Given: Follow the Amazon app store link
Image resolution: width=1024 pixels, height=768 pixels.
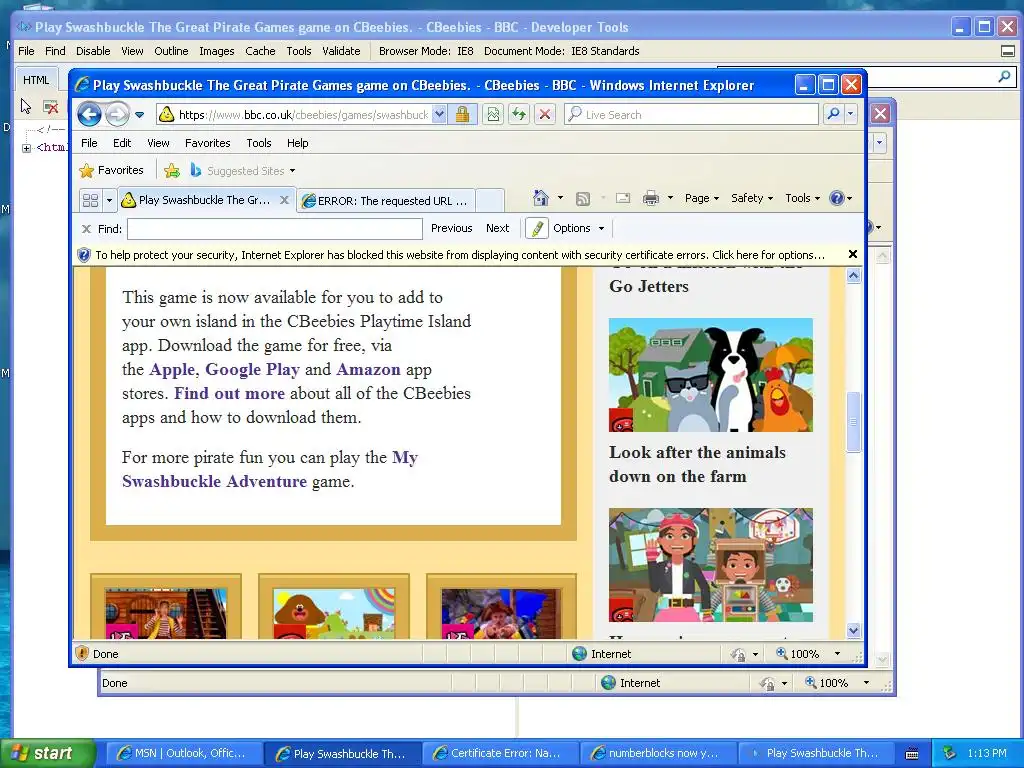Looking at the screenshot, I should pyautogui.click(x=368, y=370).
